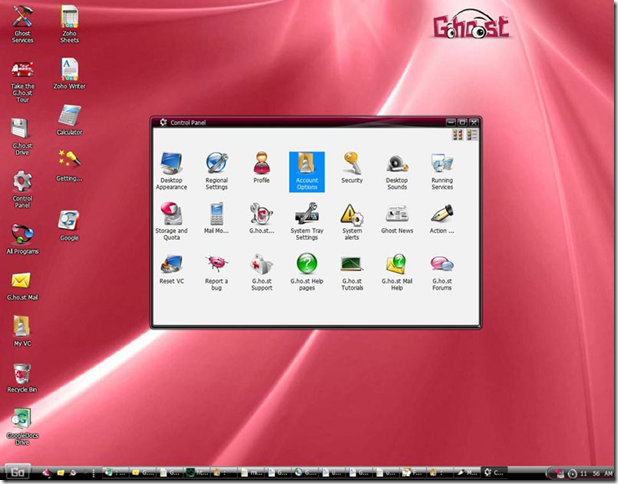
Task: Open Control Panel desktop shortcut
Action: tap(22, 189)
